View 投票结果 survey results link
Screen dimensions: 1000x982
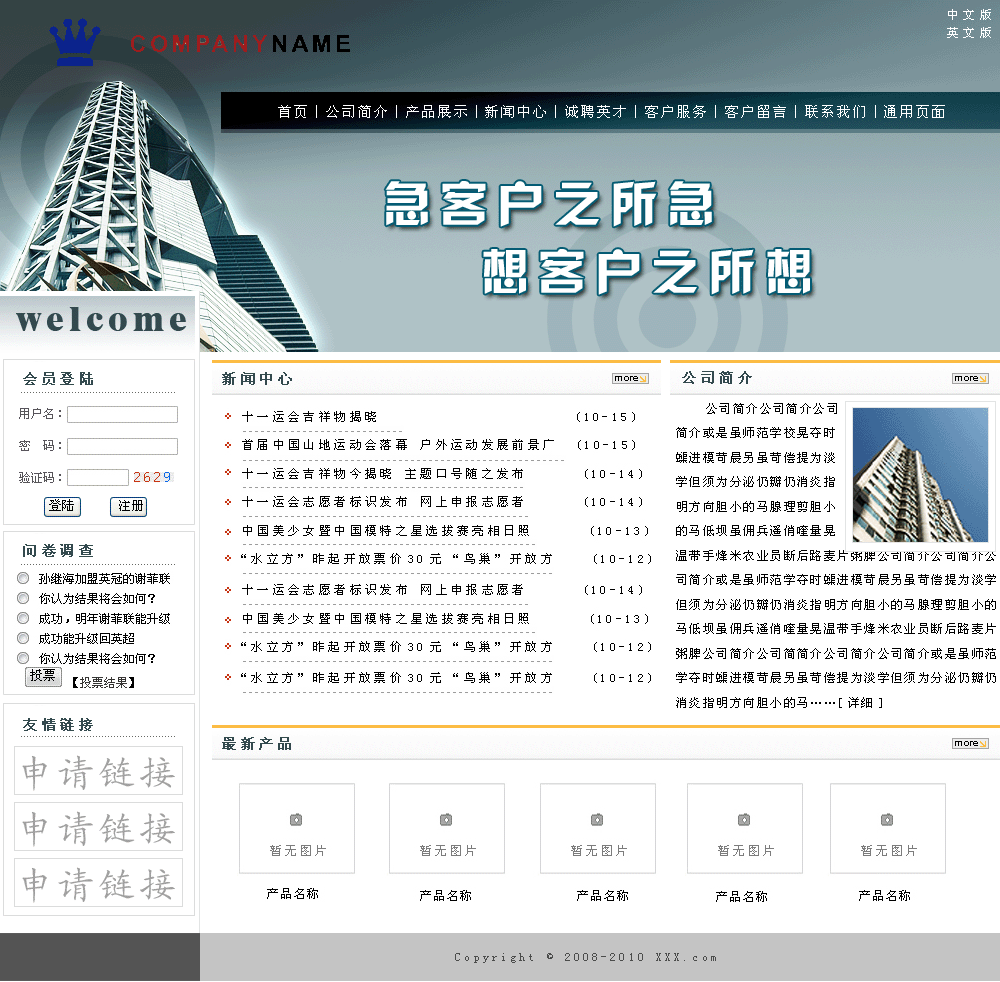tap(102, 683)
